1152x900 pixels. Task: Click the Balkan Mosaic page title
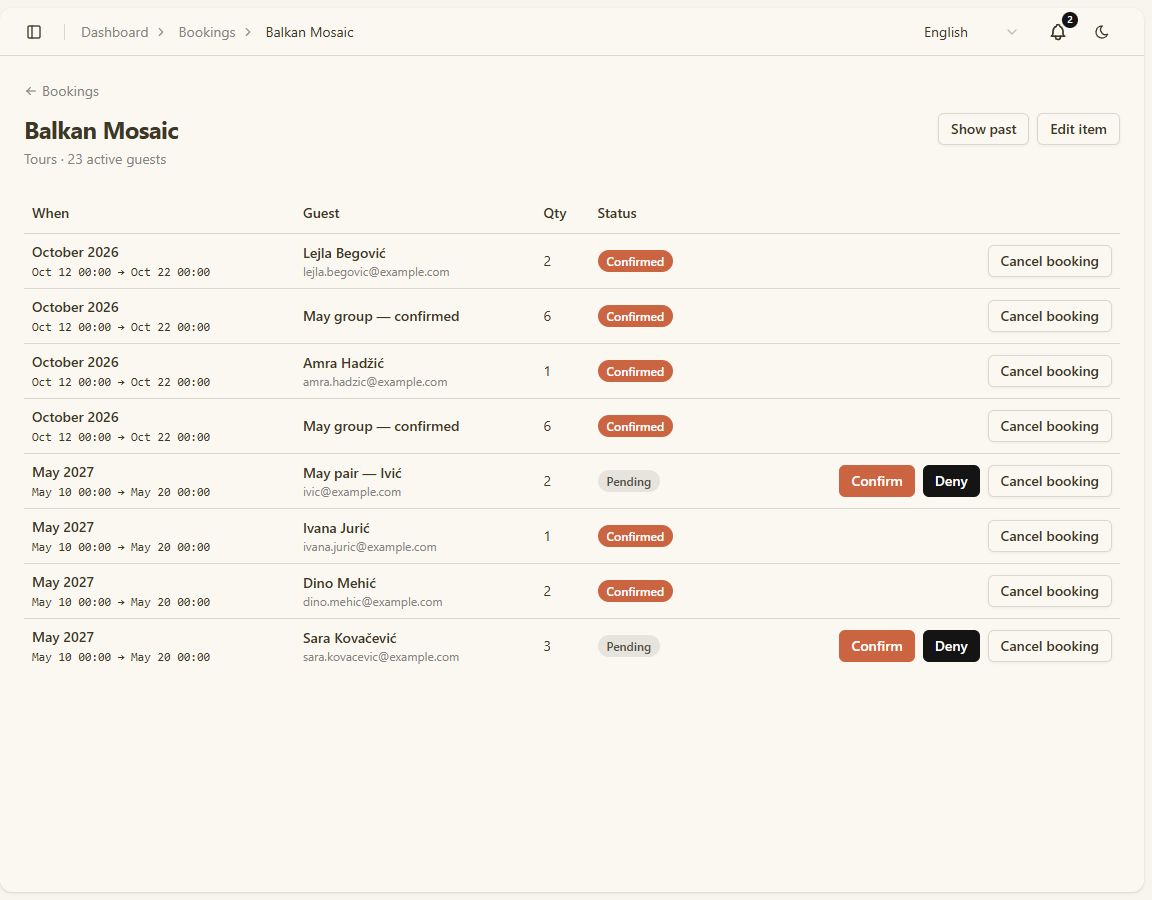[x=101, y=131]
